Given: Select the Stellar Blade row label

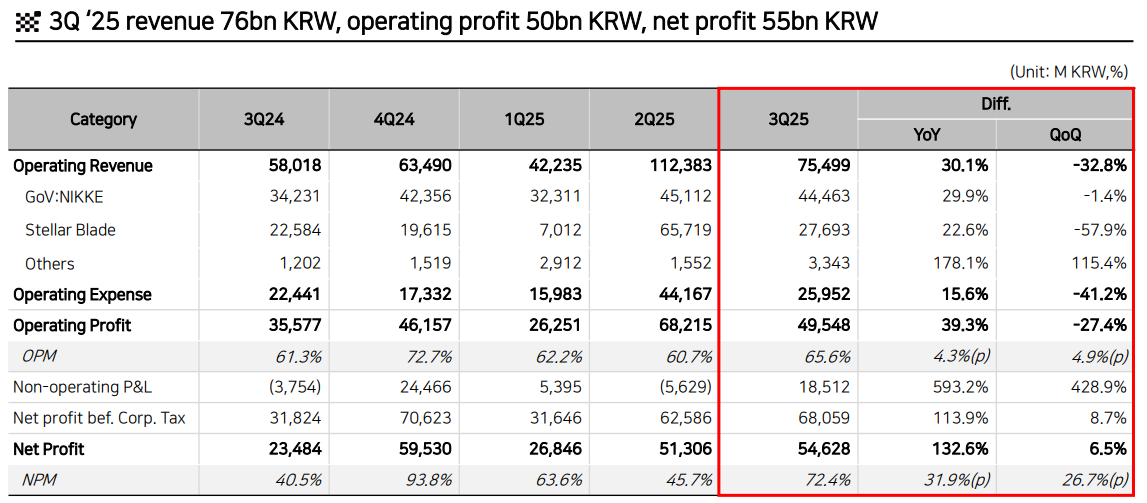Looking at the screenshot, I should pyautogui.click(x=70, y=230).
